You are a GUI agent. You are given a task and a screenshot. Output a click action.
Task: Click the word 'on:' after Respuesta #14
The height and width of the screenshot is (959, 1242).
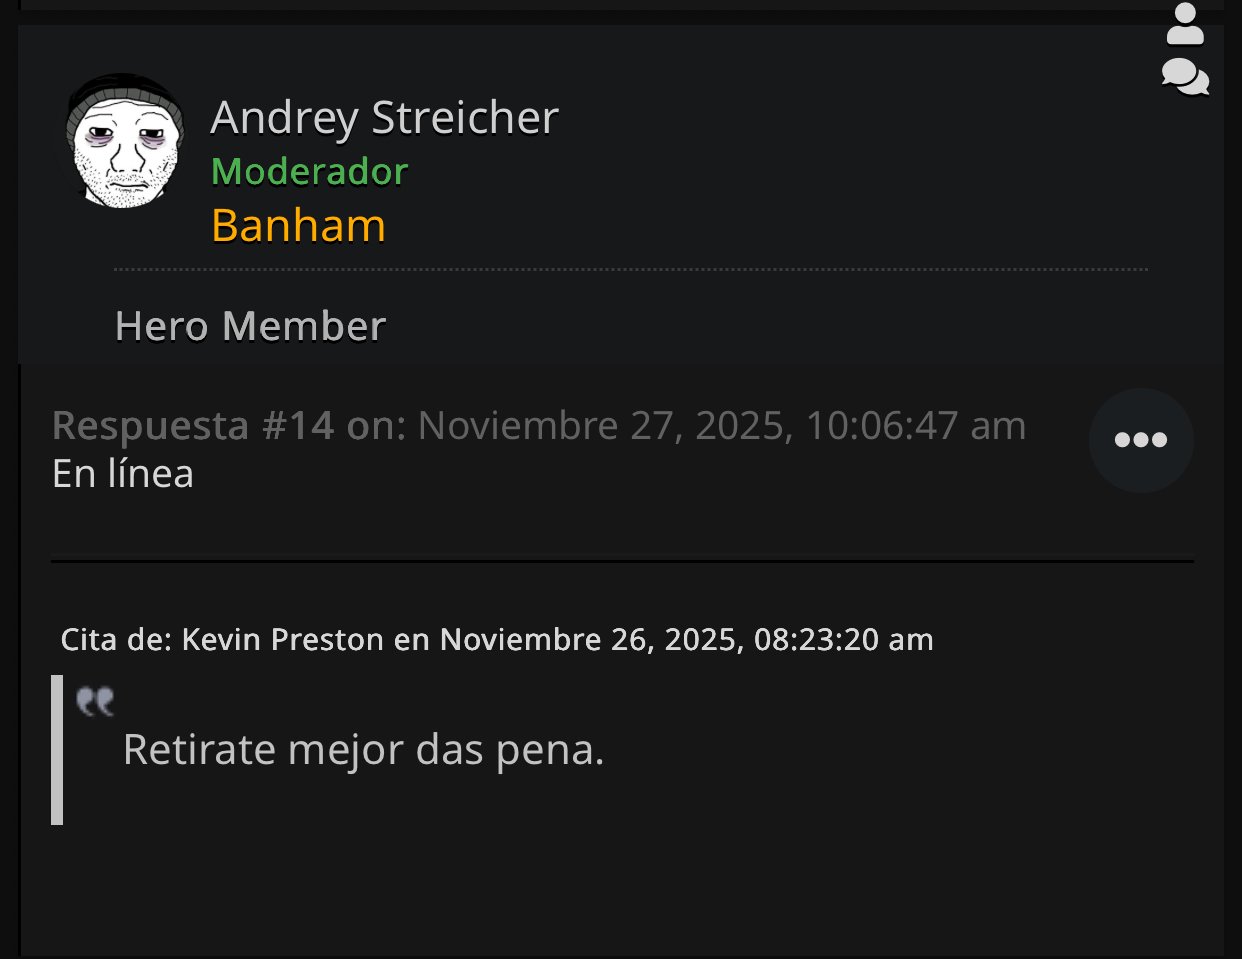pyautogui.click(x=376, y=426)
